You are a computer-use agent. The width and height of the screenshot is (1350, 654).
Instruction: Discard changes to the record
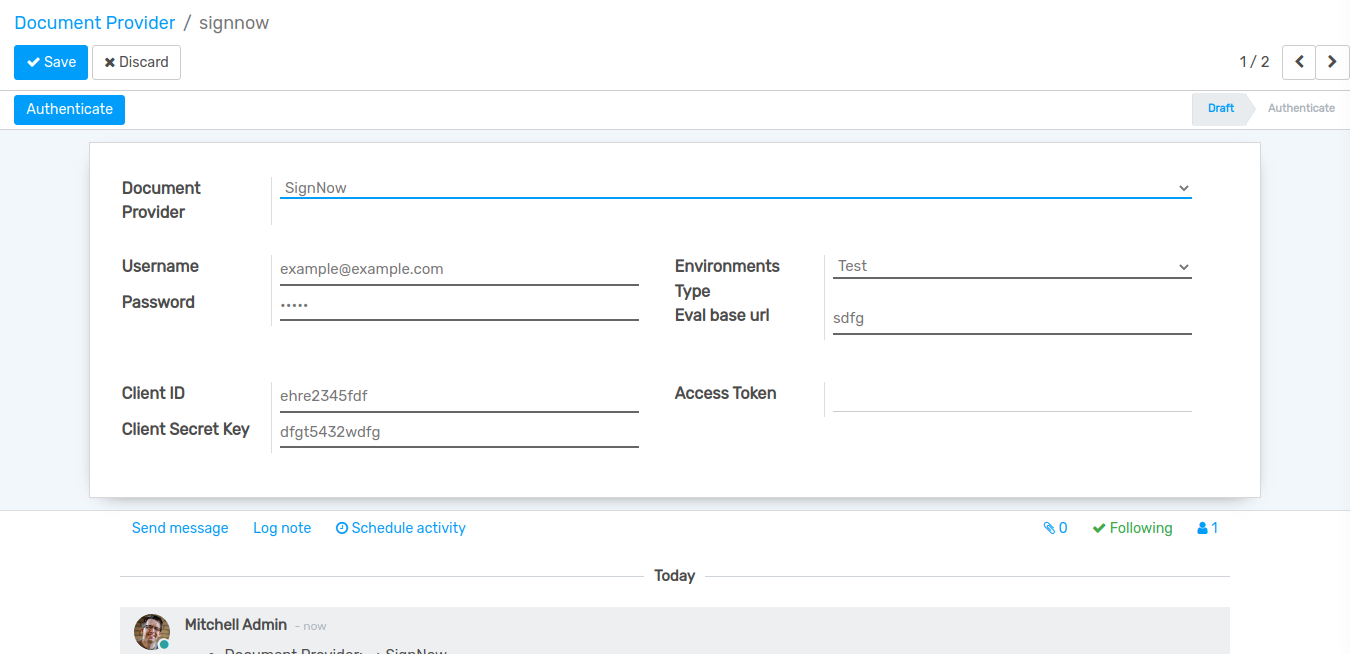(136, 62)
